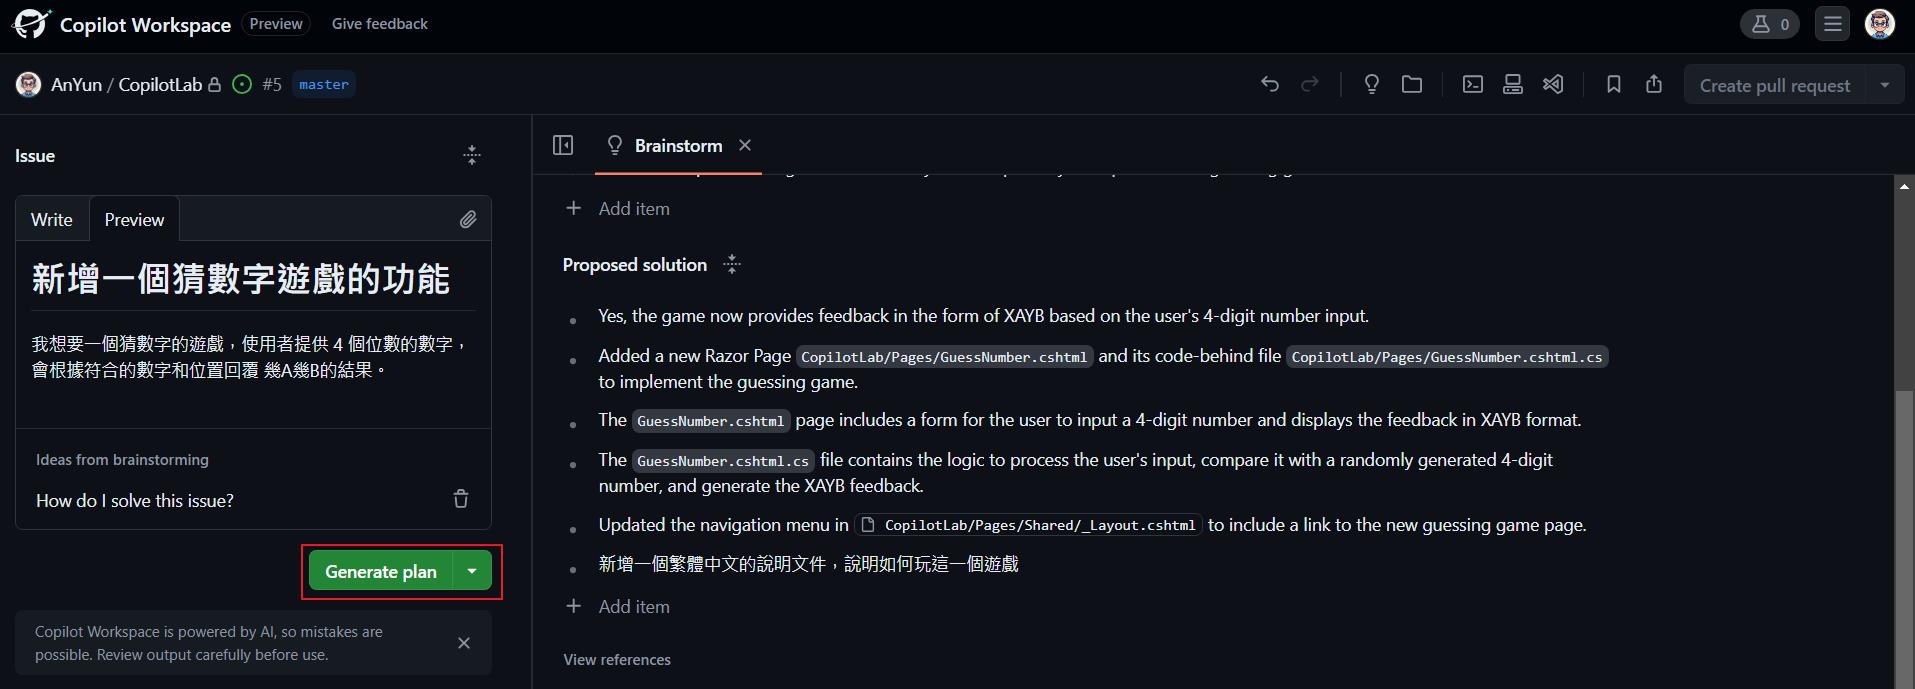
Task: Click the Preview badge in header
Action: [x=276, y=24]
